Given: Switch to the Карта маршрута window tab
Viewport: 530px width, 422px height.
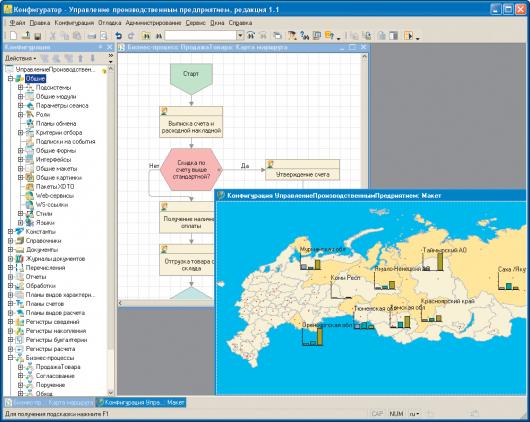Looking at the screenshot, I should (50, 402).
